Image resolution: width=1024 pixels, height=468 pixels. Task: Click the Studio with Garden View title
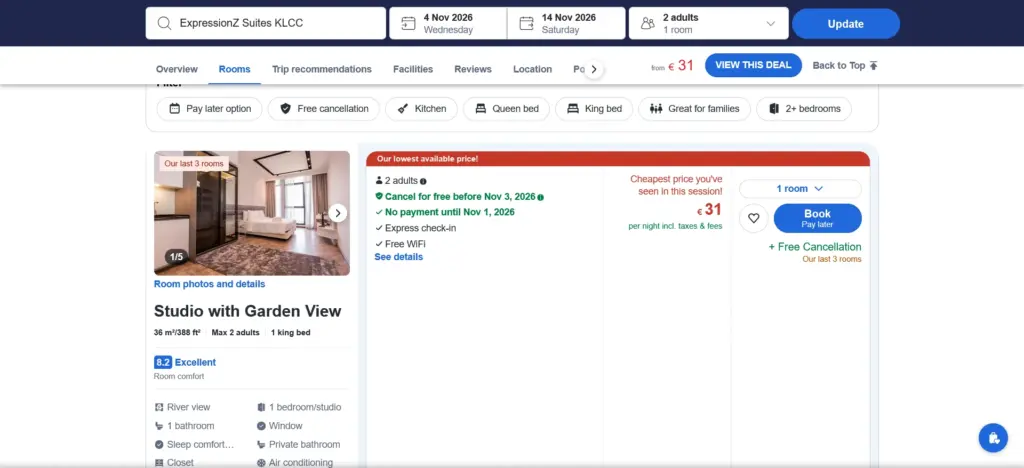(248, 311)
